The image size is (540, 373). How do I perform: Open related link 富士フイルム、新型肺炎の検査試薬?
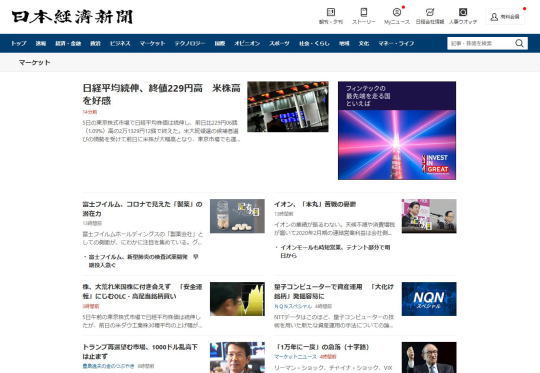[143, 261]
